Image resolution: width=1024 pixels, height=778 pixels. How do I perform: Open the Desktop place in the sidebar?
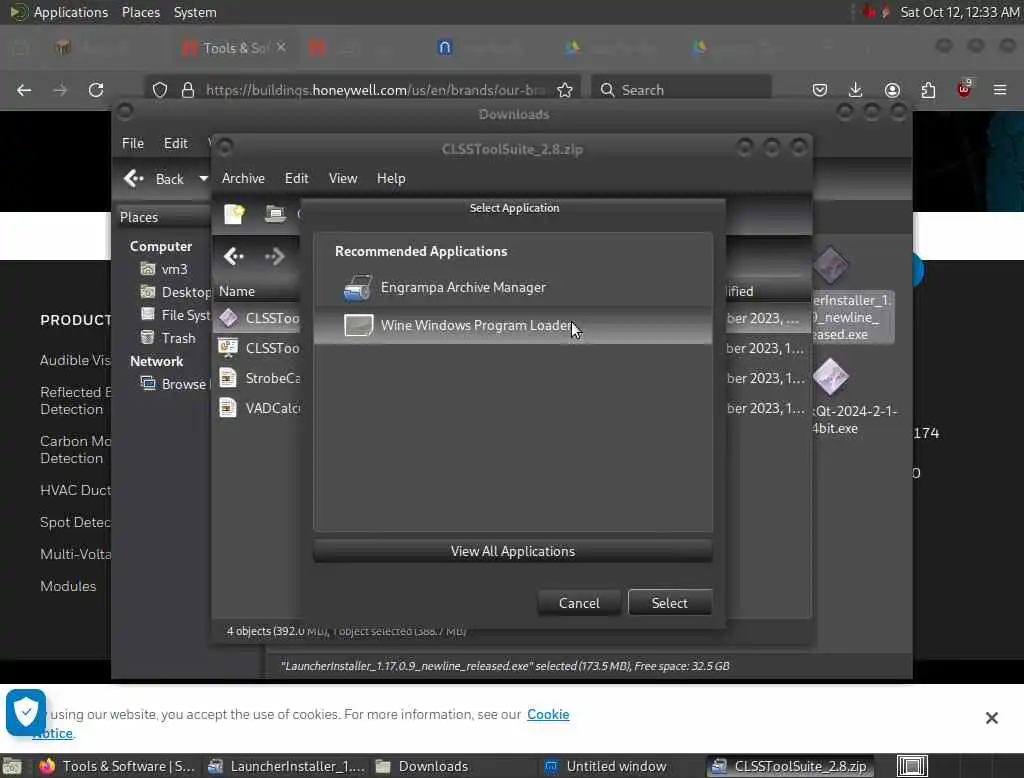point(175,292)
